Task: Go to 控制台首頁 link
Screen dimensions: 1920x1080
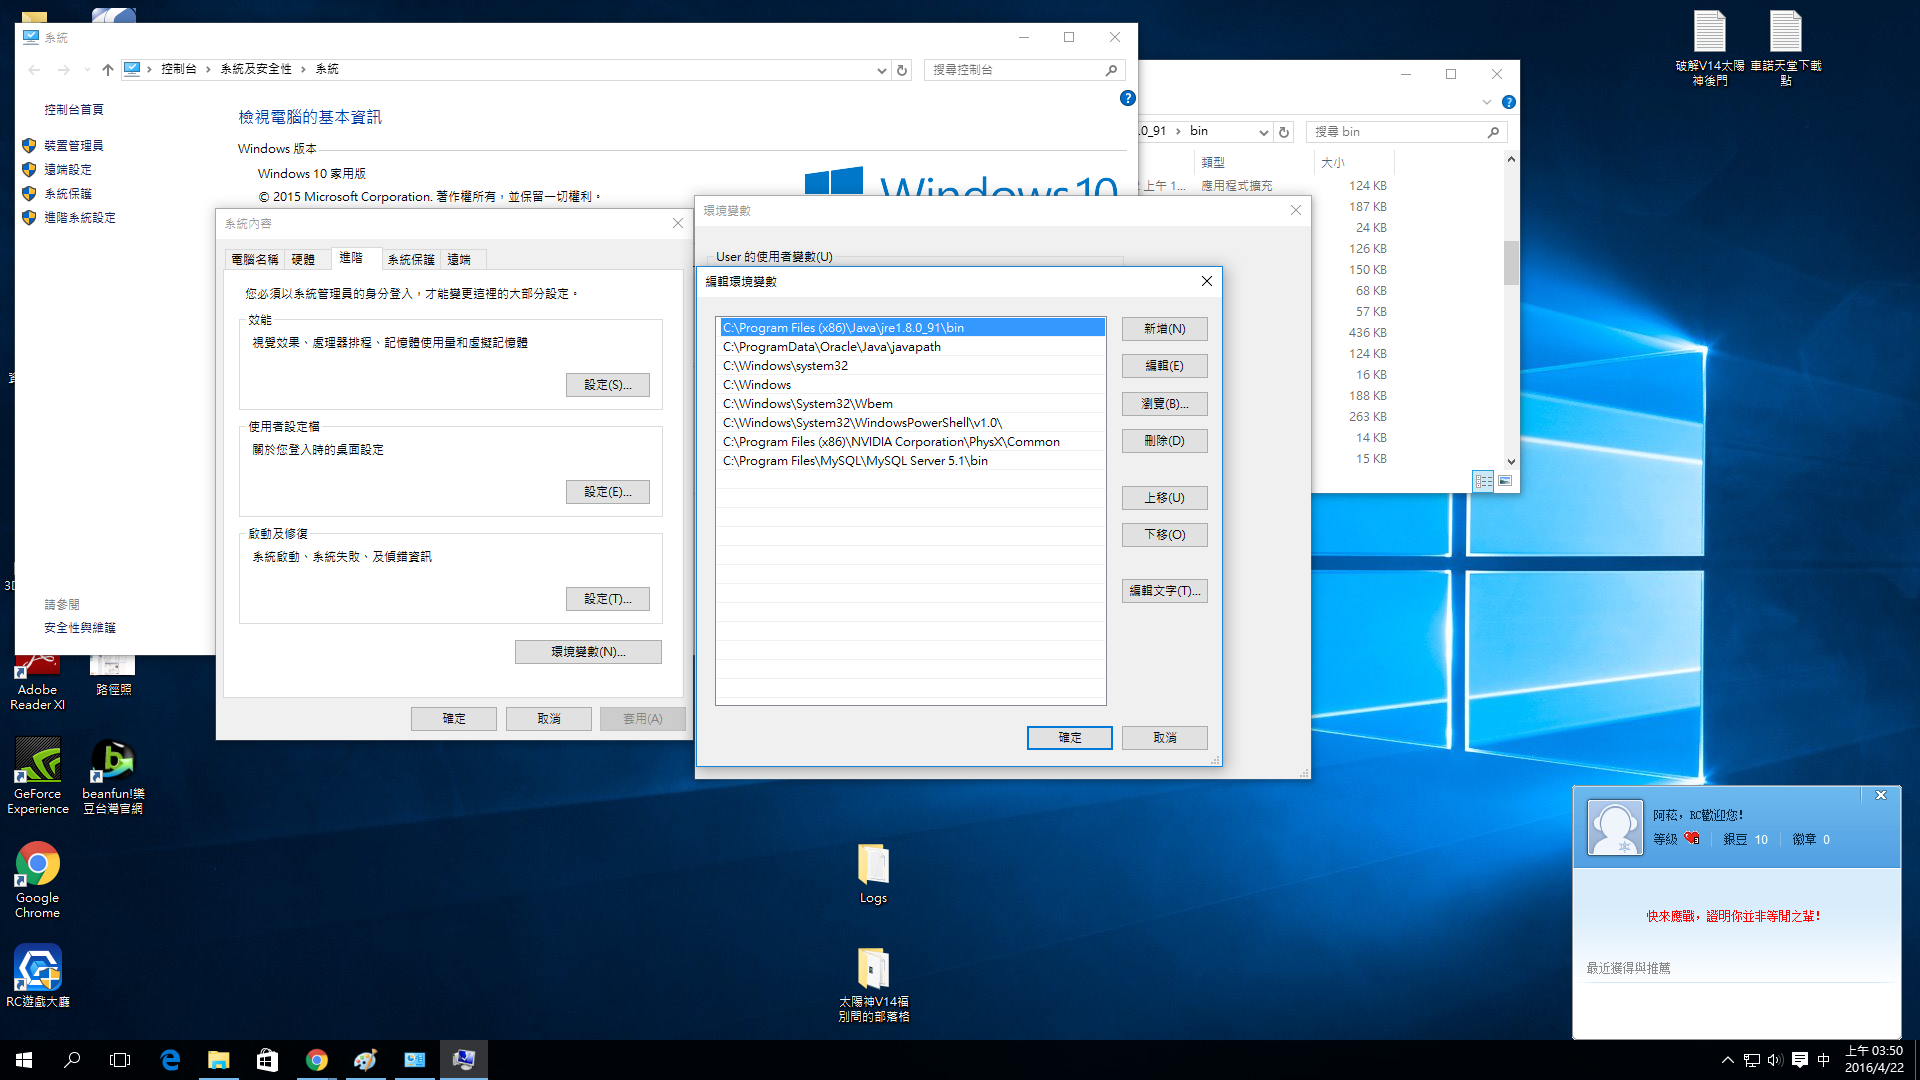Action: [x=74, y=110]
